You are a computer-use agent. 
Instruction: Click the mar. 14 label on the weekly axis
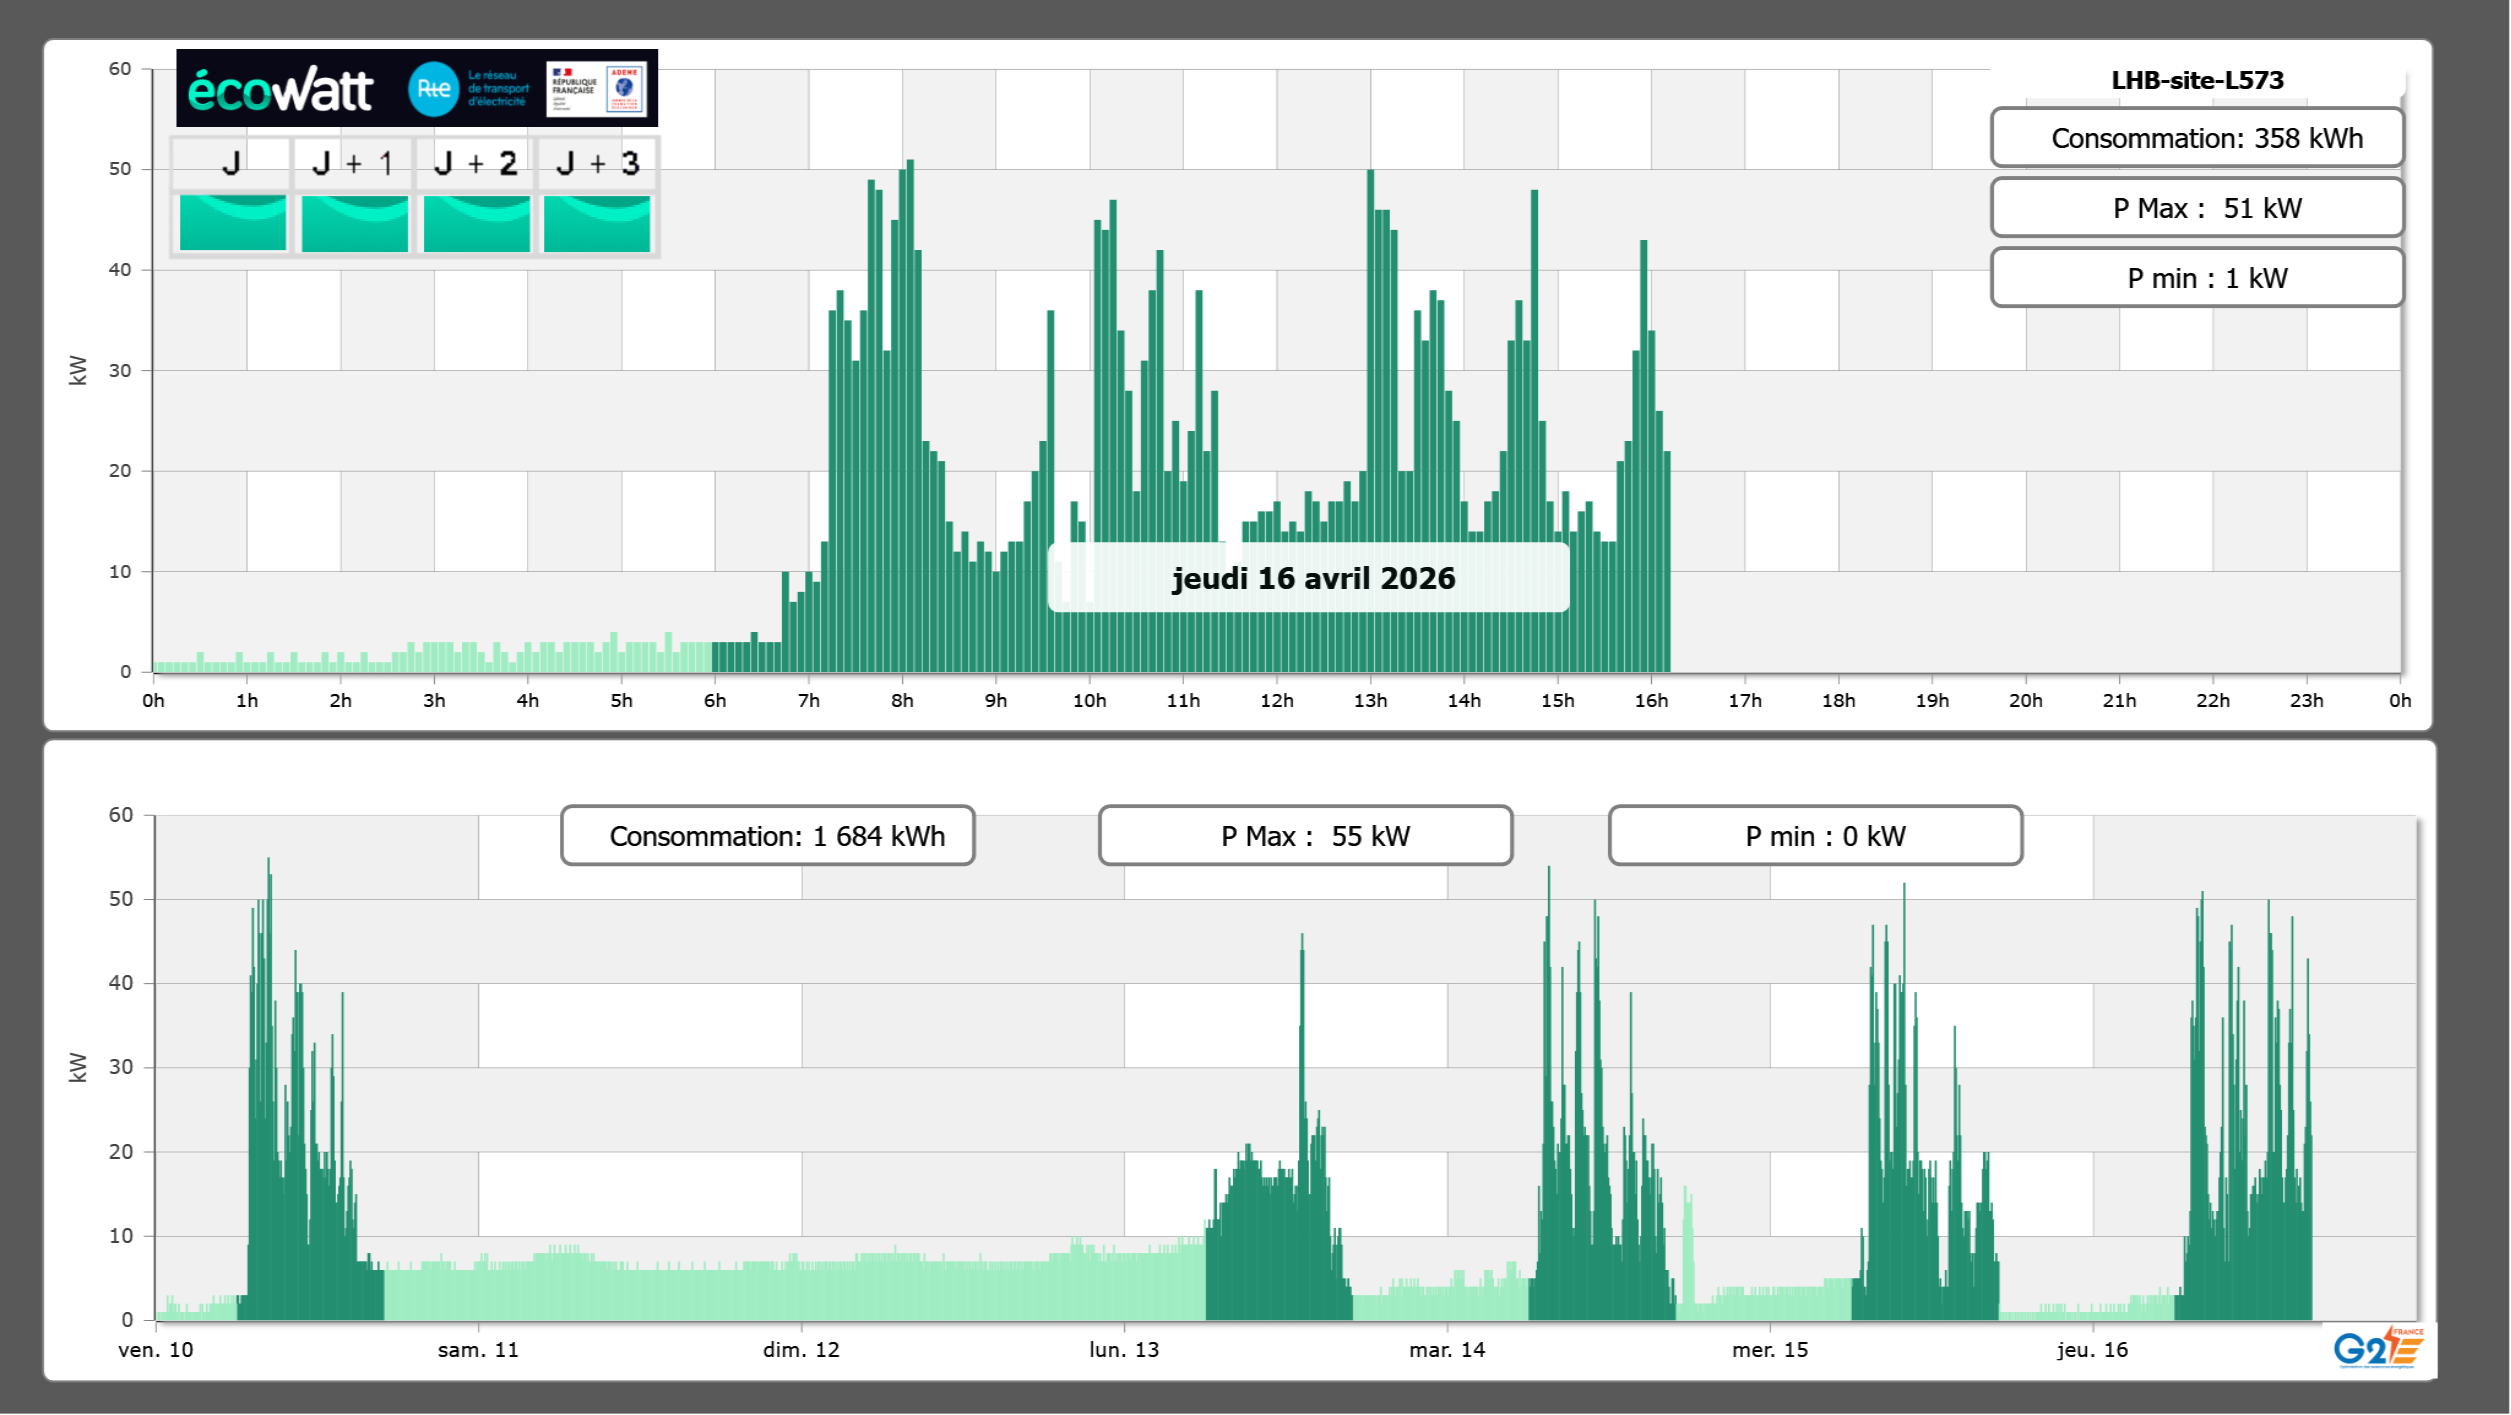[1446, 1350]
